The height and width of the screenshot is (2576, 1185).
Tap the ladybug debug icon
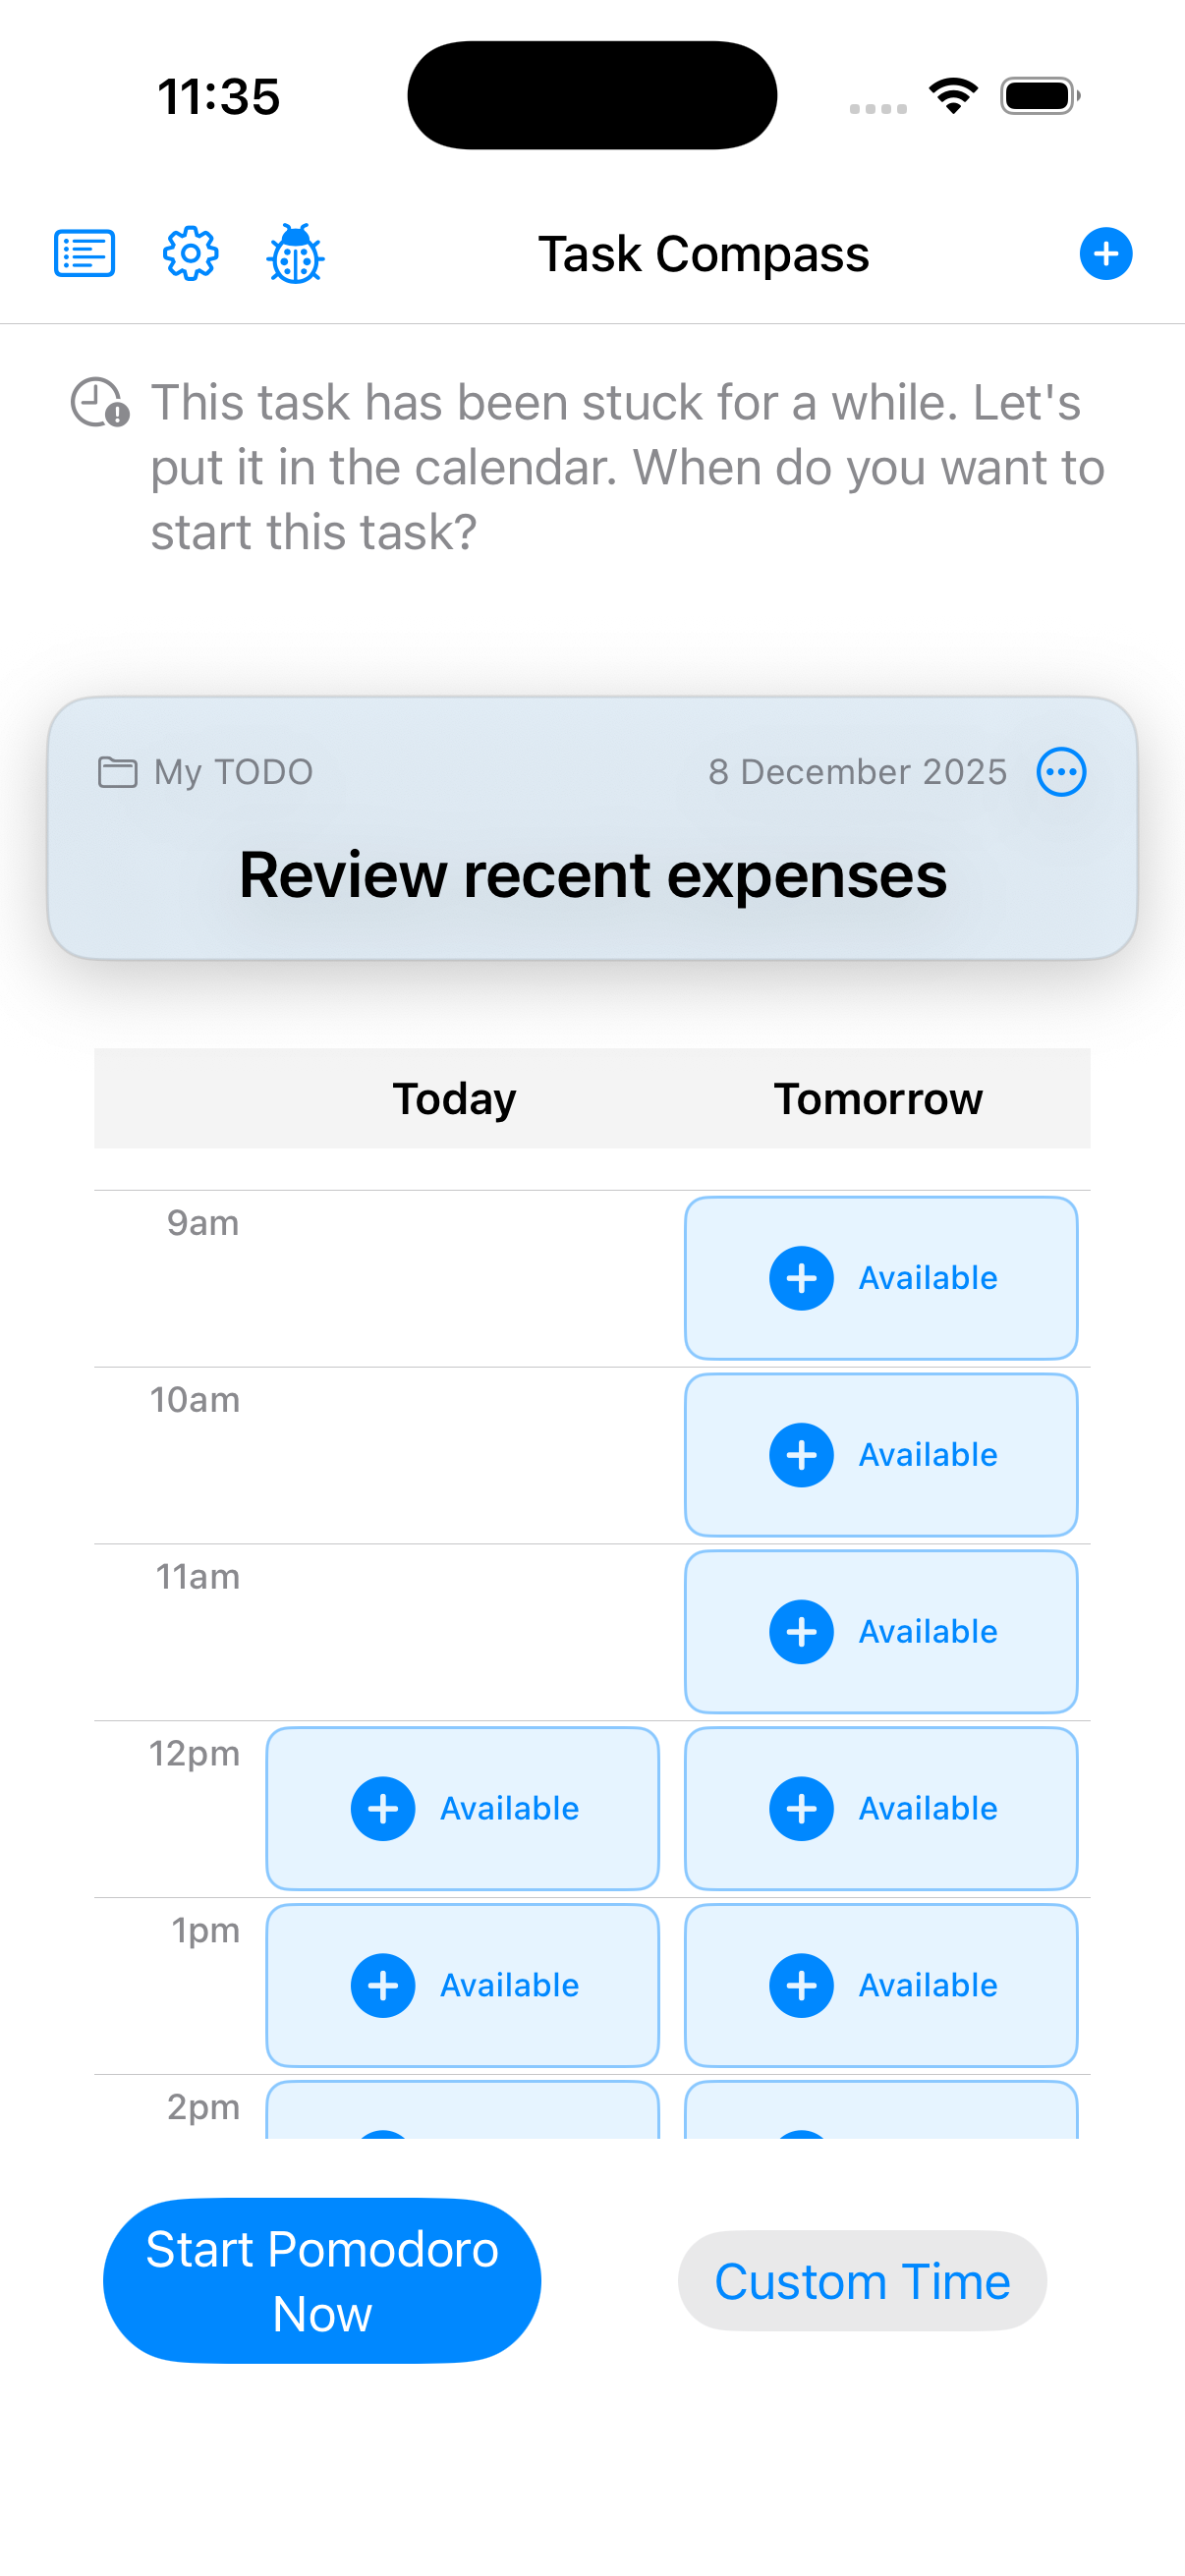click(295, 254)
